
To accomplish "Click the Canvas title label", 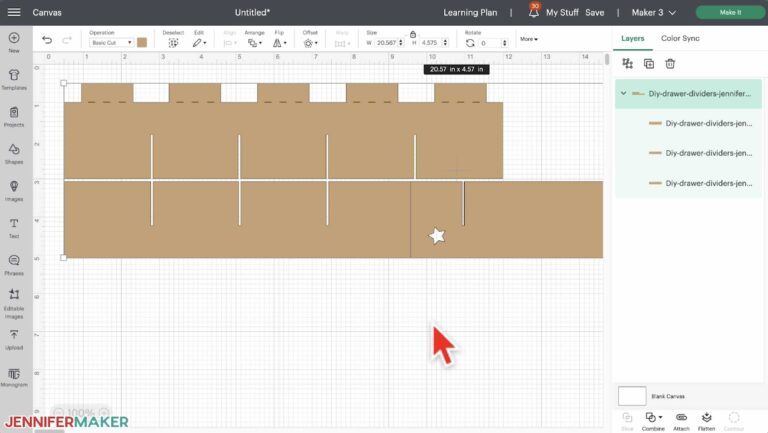I will pyautogui.click(x=47, y=12).
